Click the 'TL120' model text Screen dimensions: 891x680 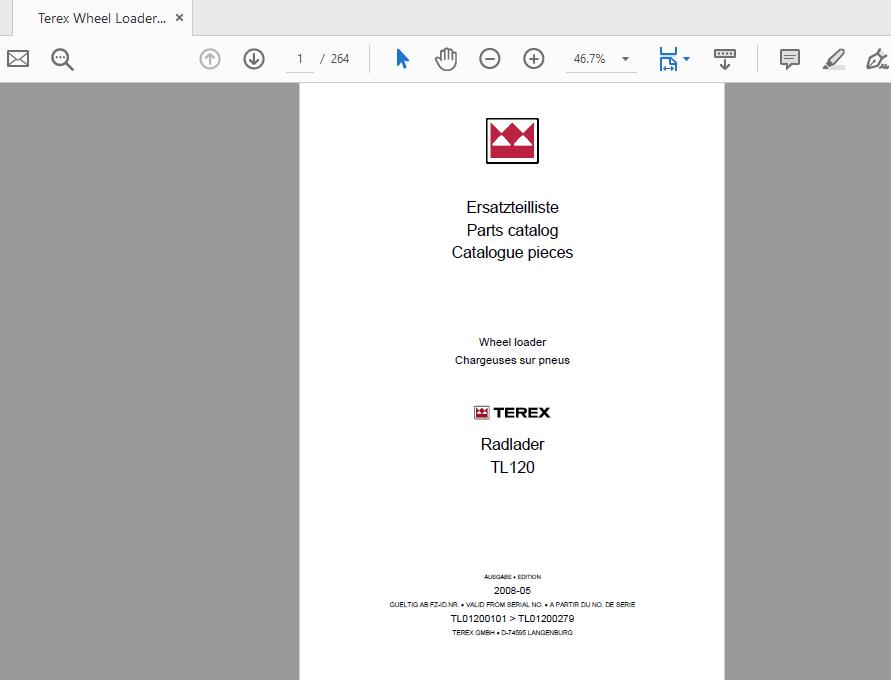click(x=512, y=467)
